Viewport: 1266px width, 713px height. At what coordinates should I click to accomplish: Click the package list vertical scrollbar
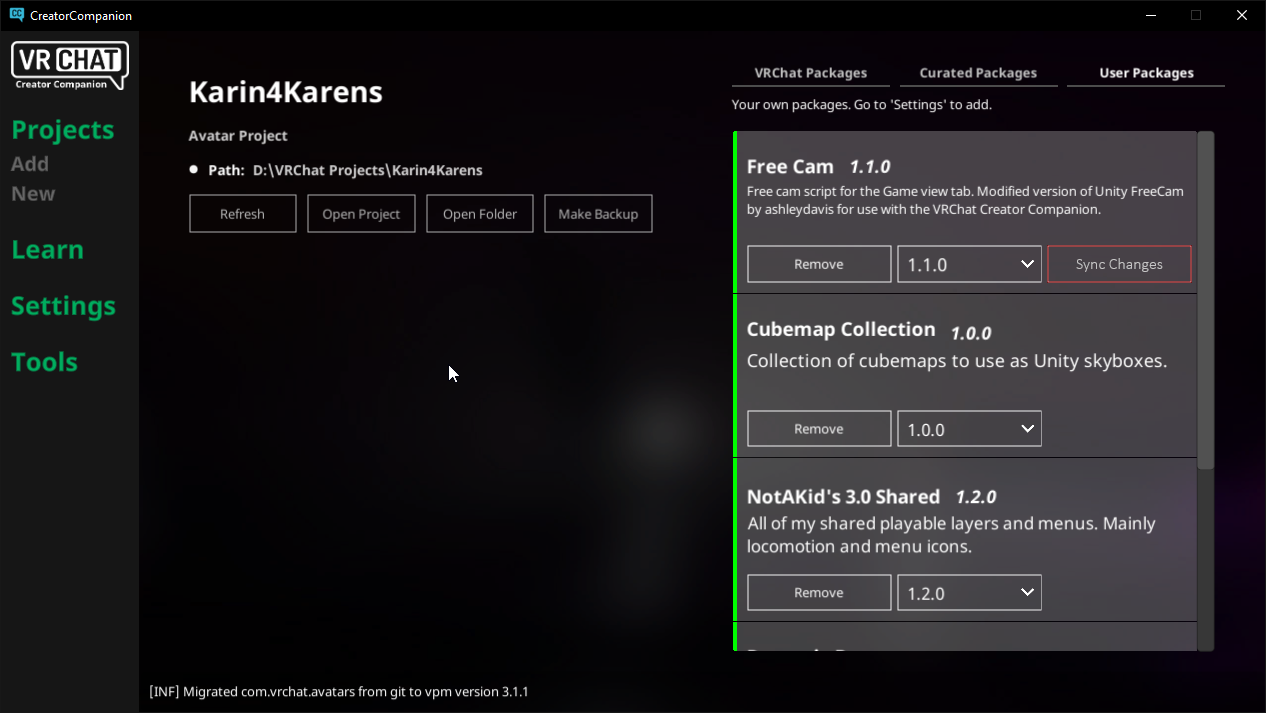click(1205, 300)
